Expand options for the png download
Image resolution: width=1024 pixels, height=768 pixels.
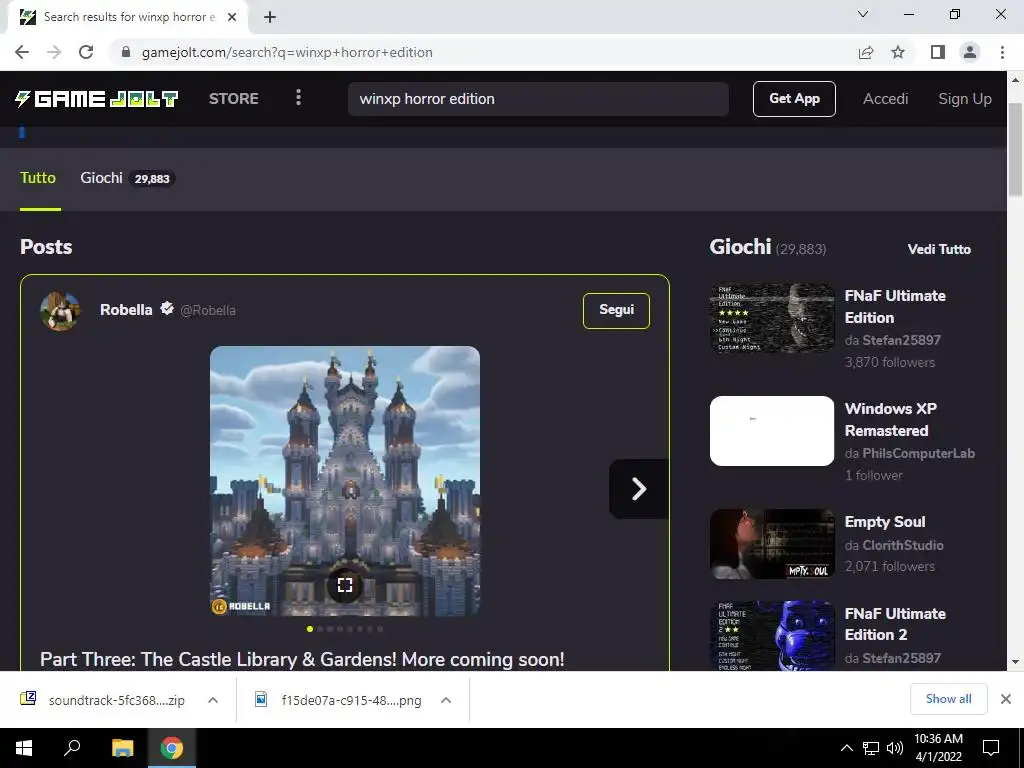446,700
